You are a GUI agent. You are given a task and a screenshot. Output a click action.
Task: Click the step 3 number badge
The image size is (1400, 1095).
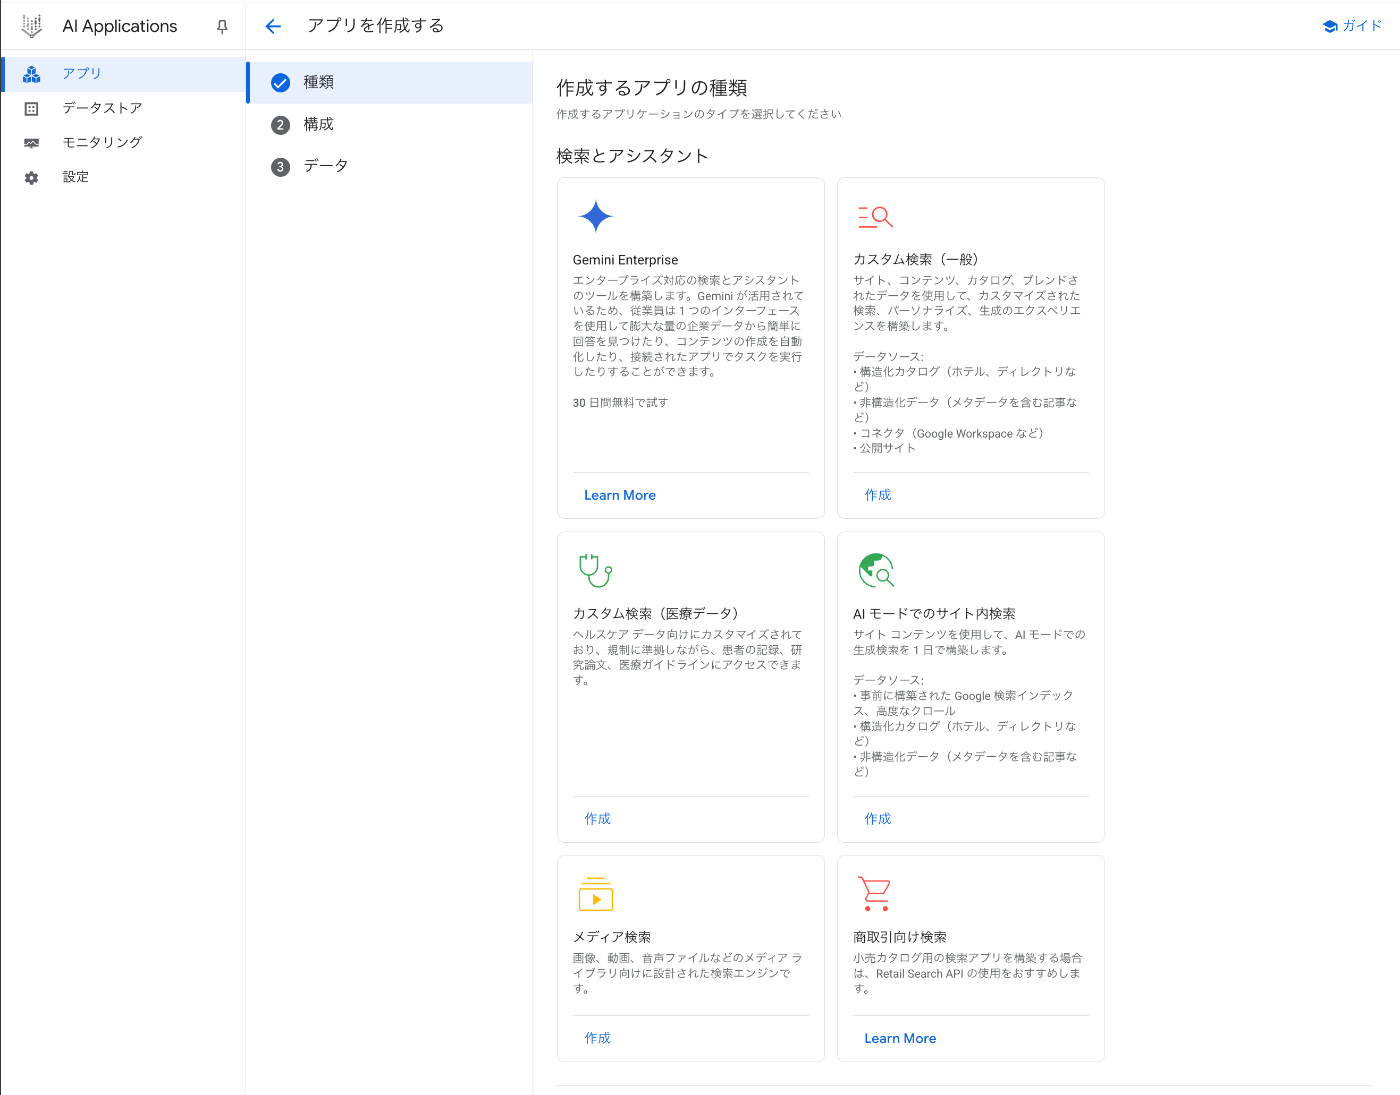281,167
